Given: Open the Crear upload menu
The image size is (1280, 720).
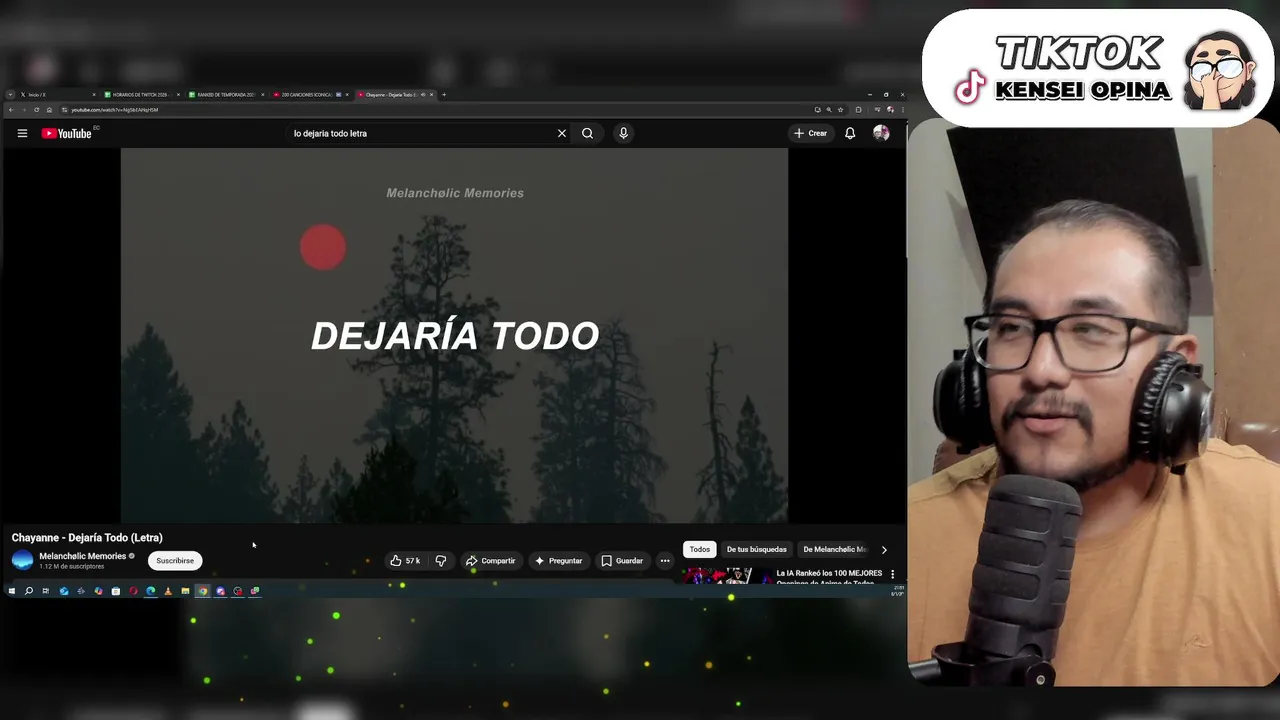Looking at the screenshot, I should pos(811,133).
